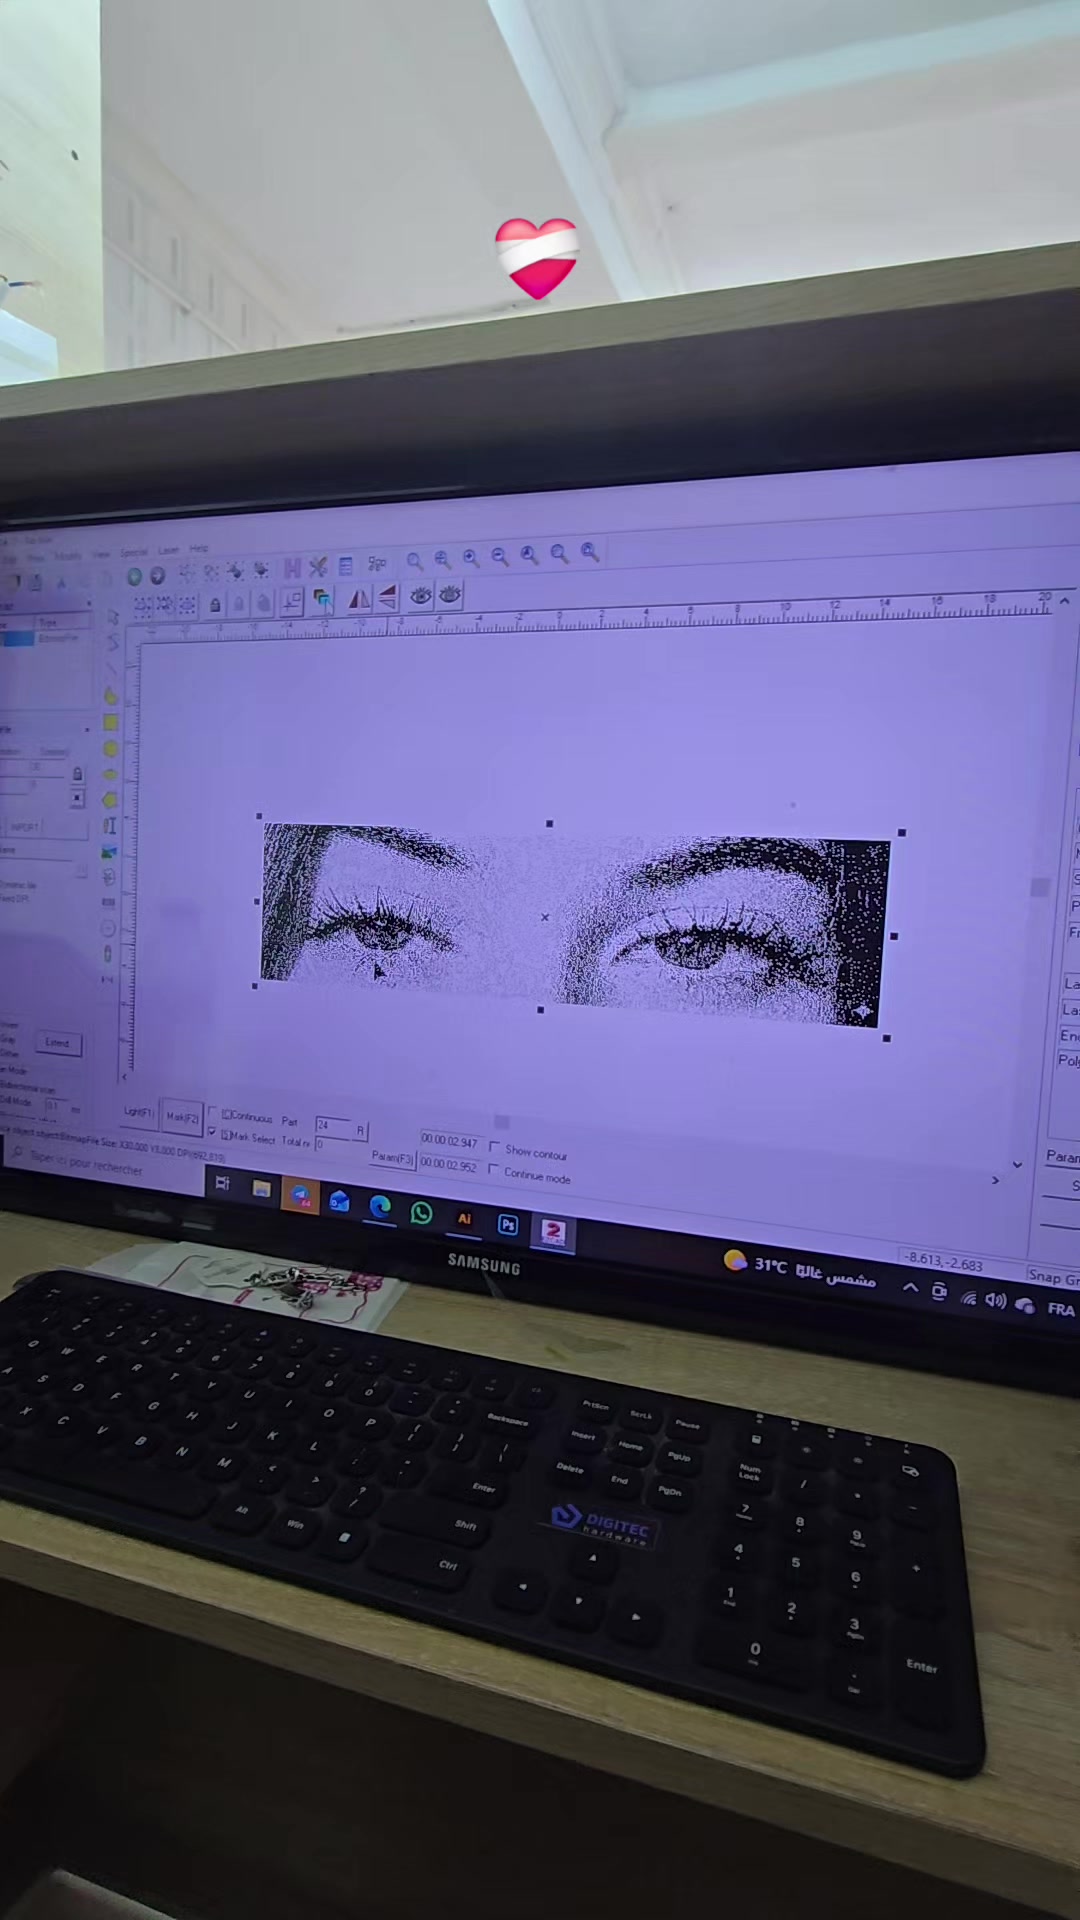Click the Part count input field
The height and width of the screenshot is (1920, 1080).
coord(333,1126)
